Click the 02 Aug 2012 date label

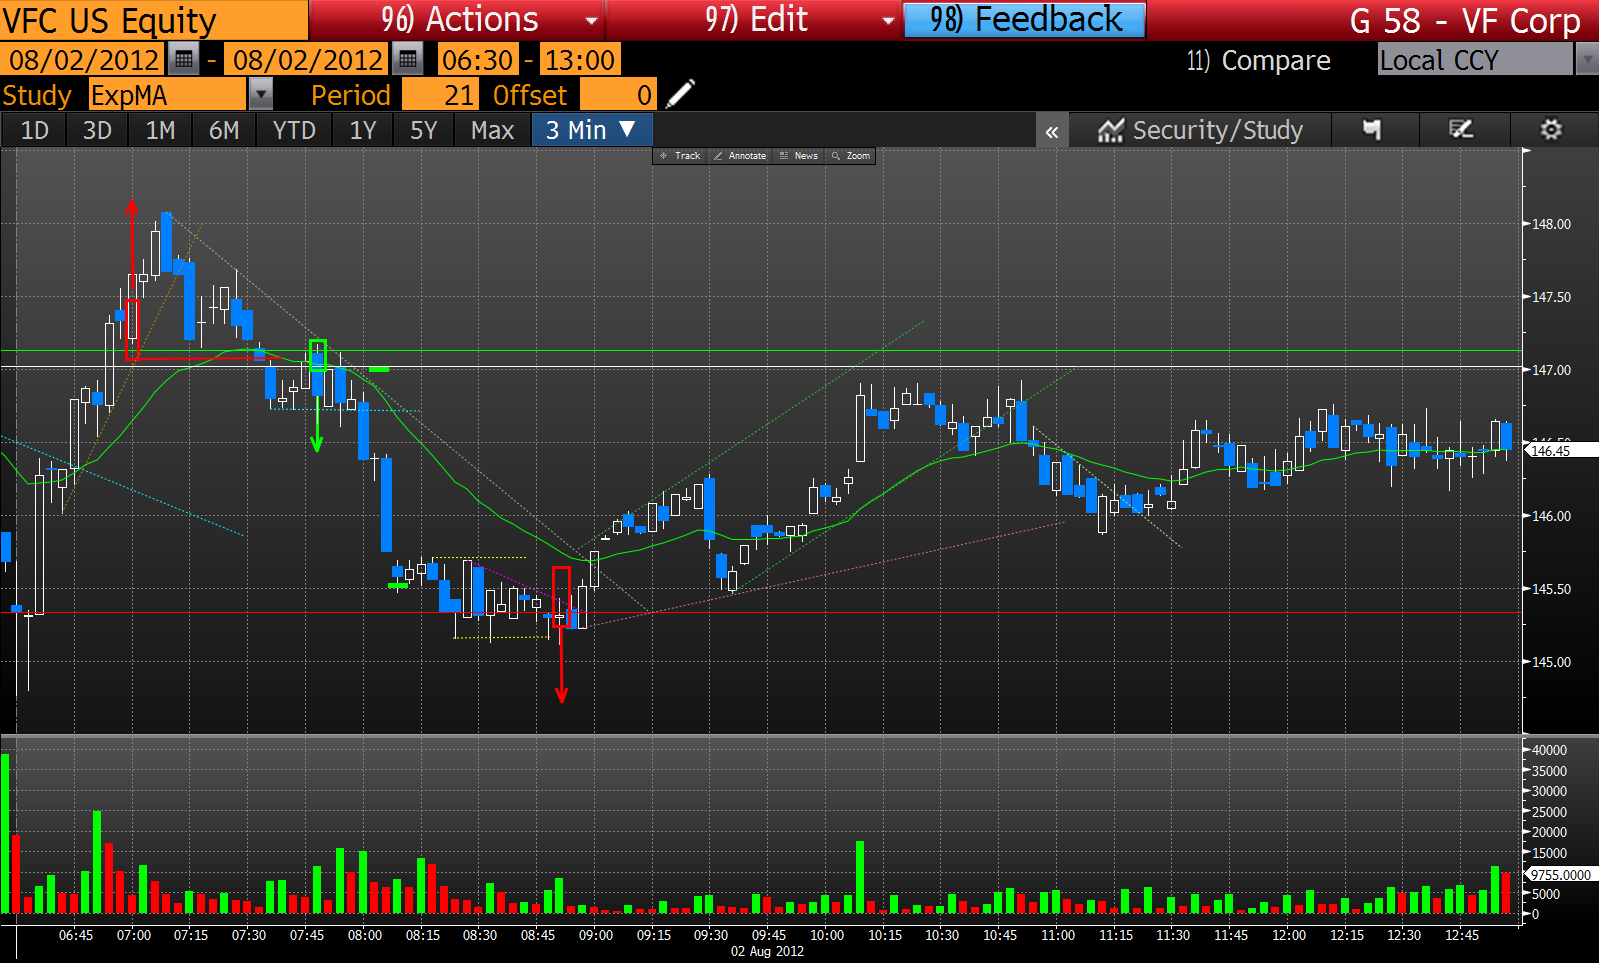767,951
